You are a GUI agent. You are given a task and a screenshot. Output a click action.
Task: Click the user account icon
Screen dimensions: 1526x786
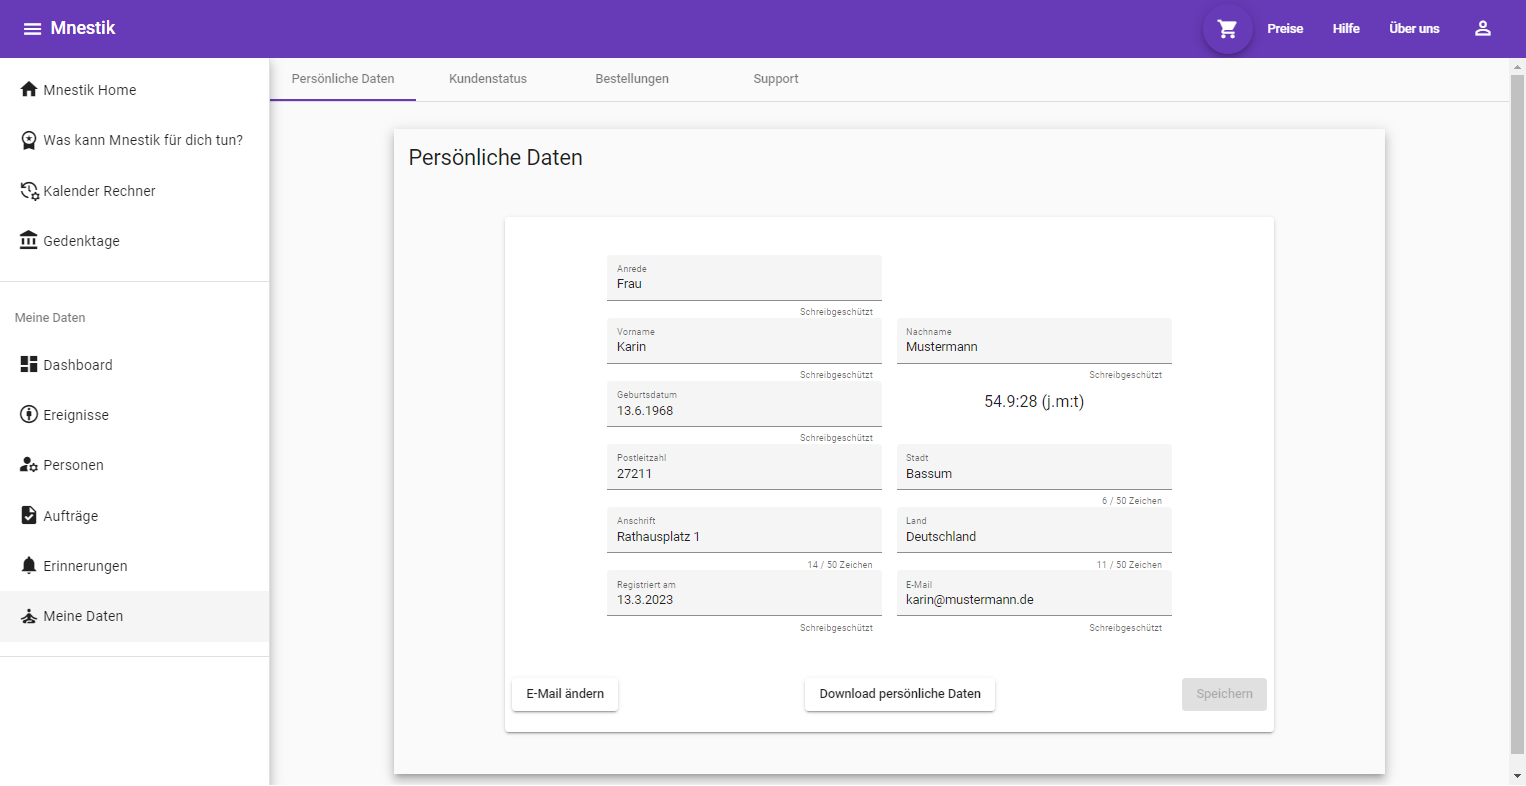click(x=1482, y=29)
